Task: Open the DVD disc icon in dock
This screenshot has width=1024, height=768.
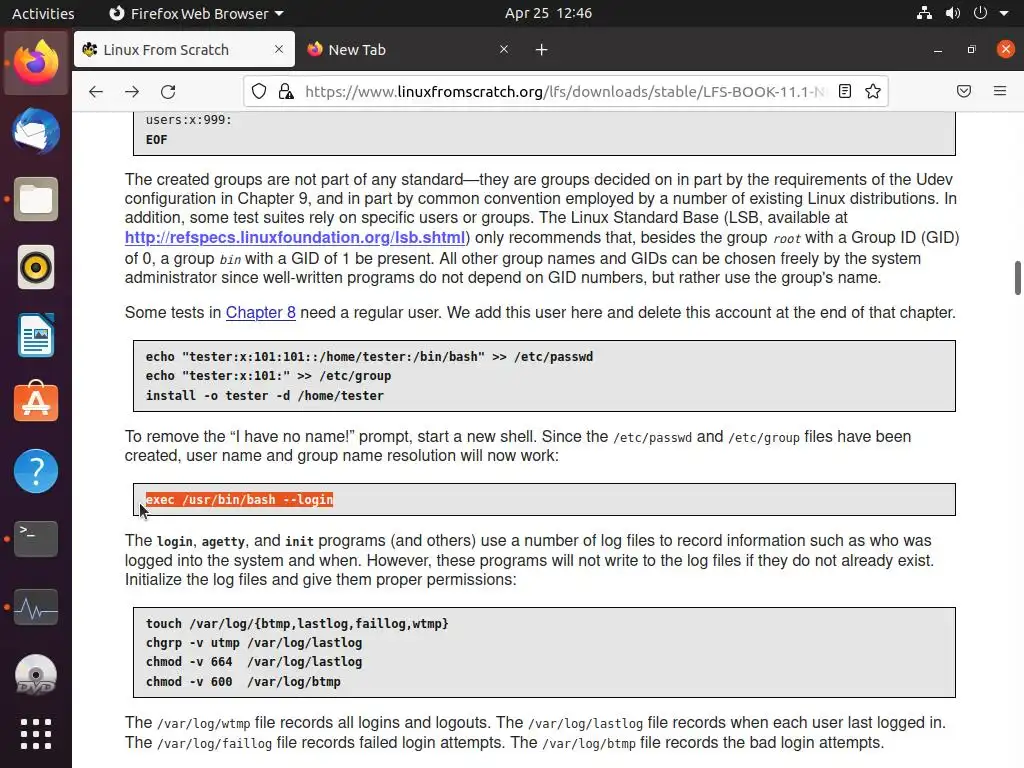Action: 36,675
